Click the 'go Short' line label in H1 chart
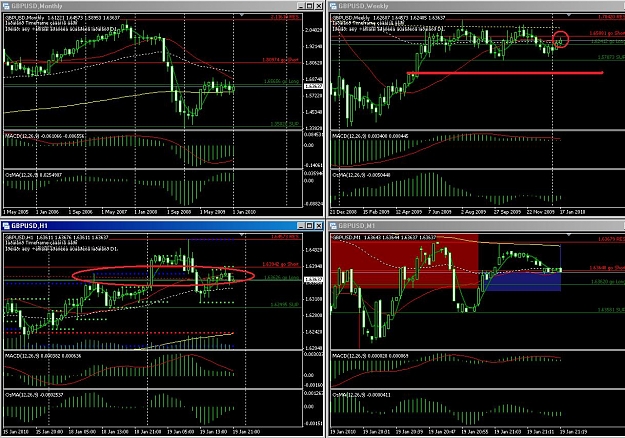The width and height of the screenshot is (625, 438). [280, 264]
